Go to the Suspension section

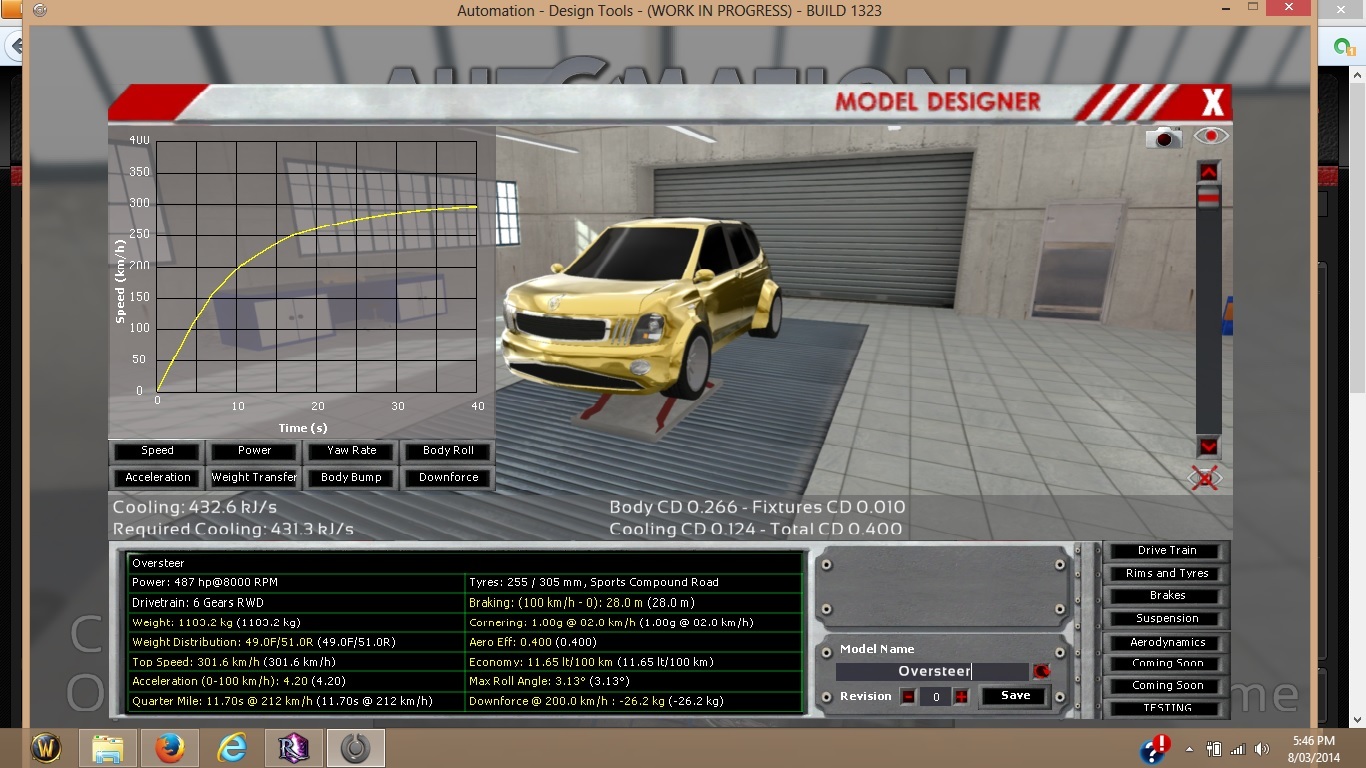[1166, 619]
